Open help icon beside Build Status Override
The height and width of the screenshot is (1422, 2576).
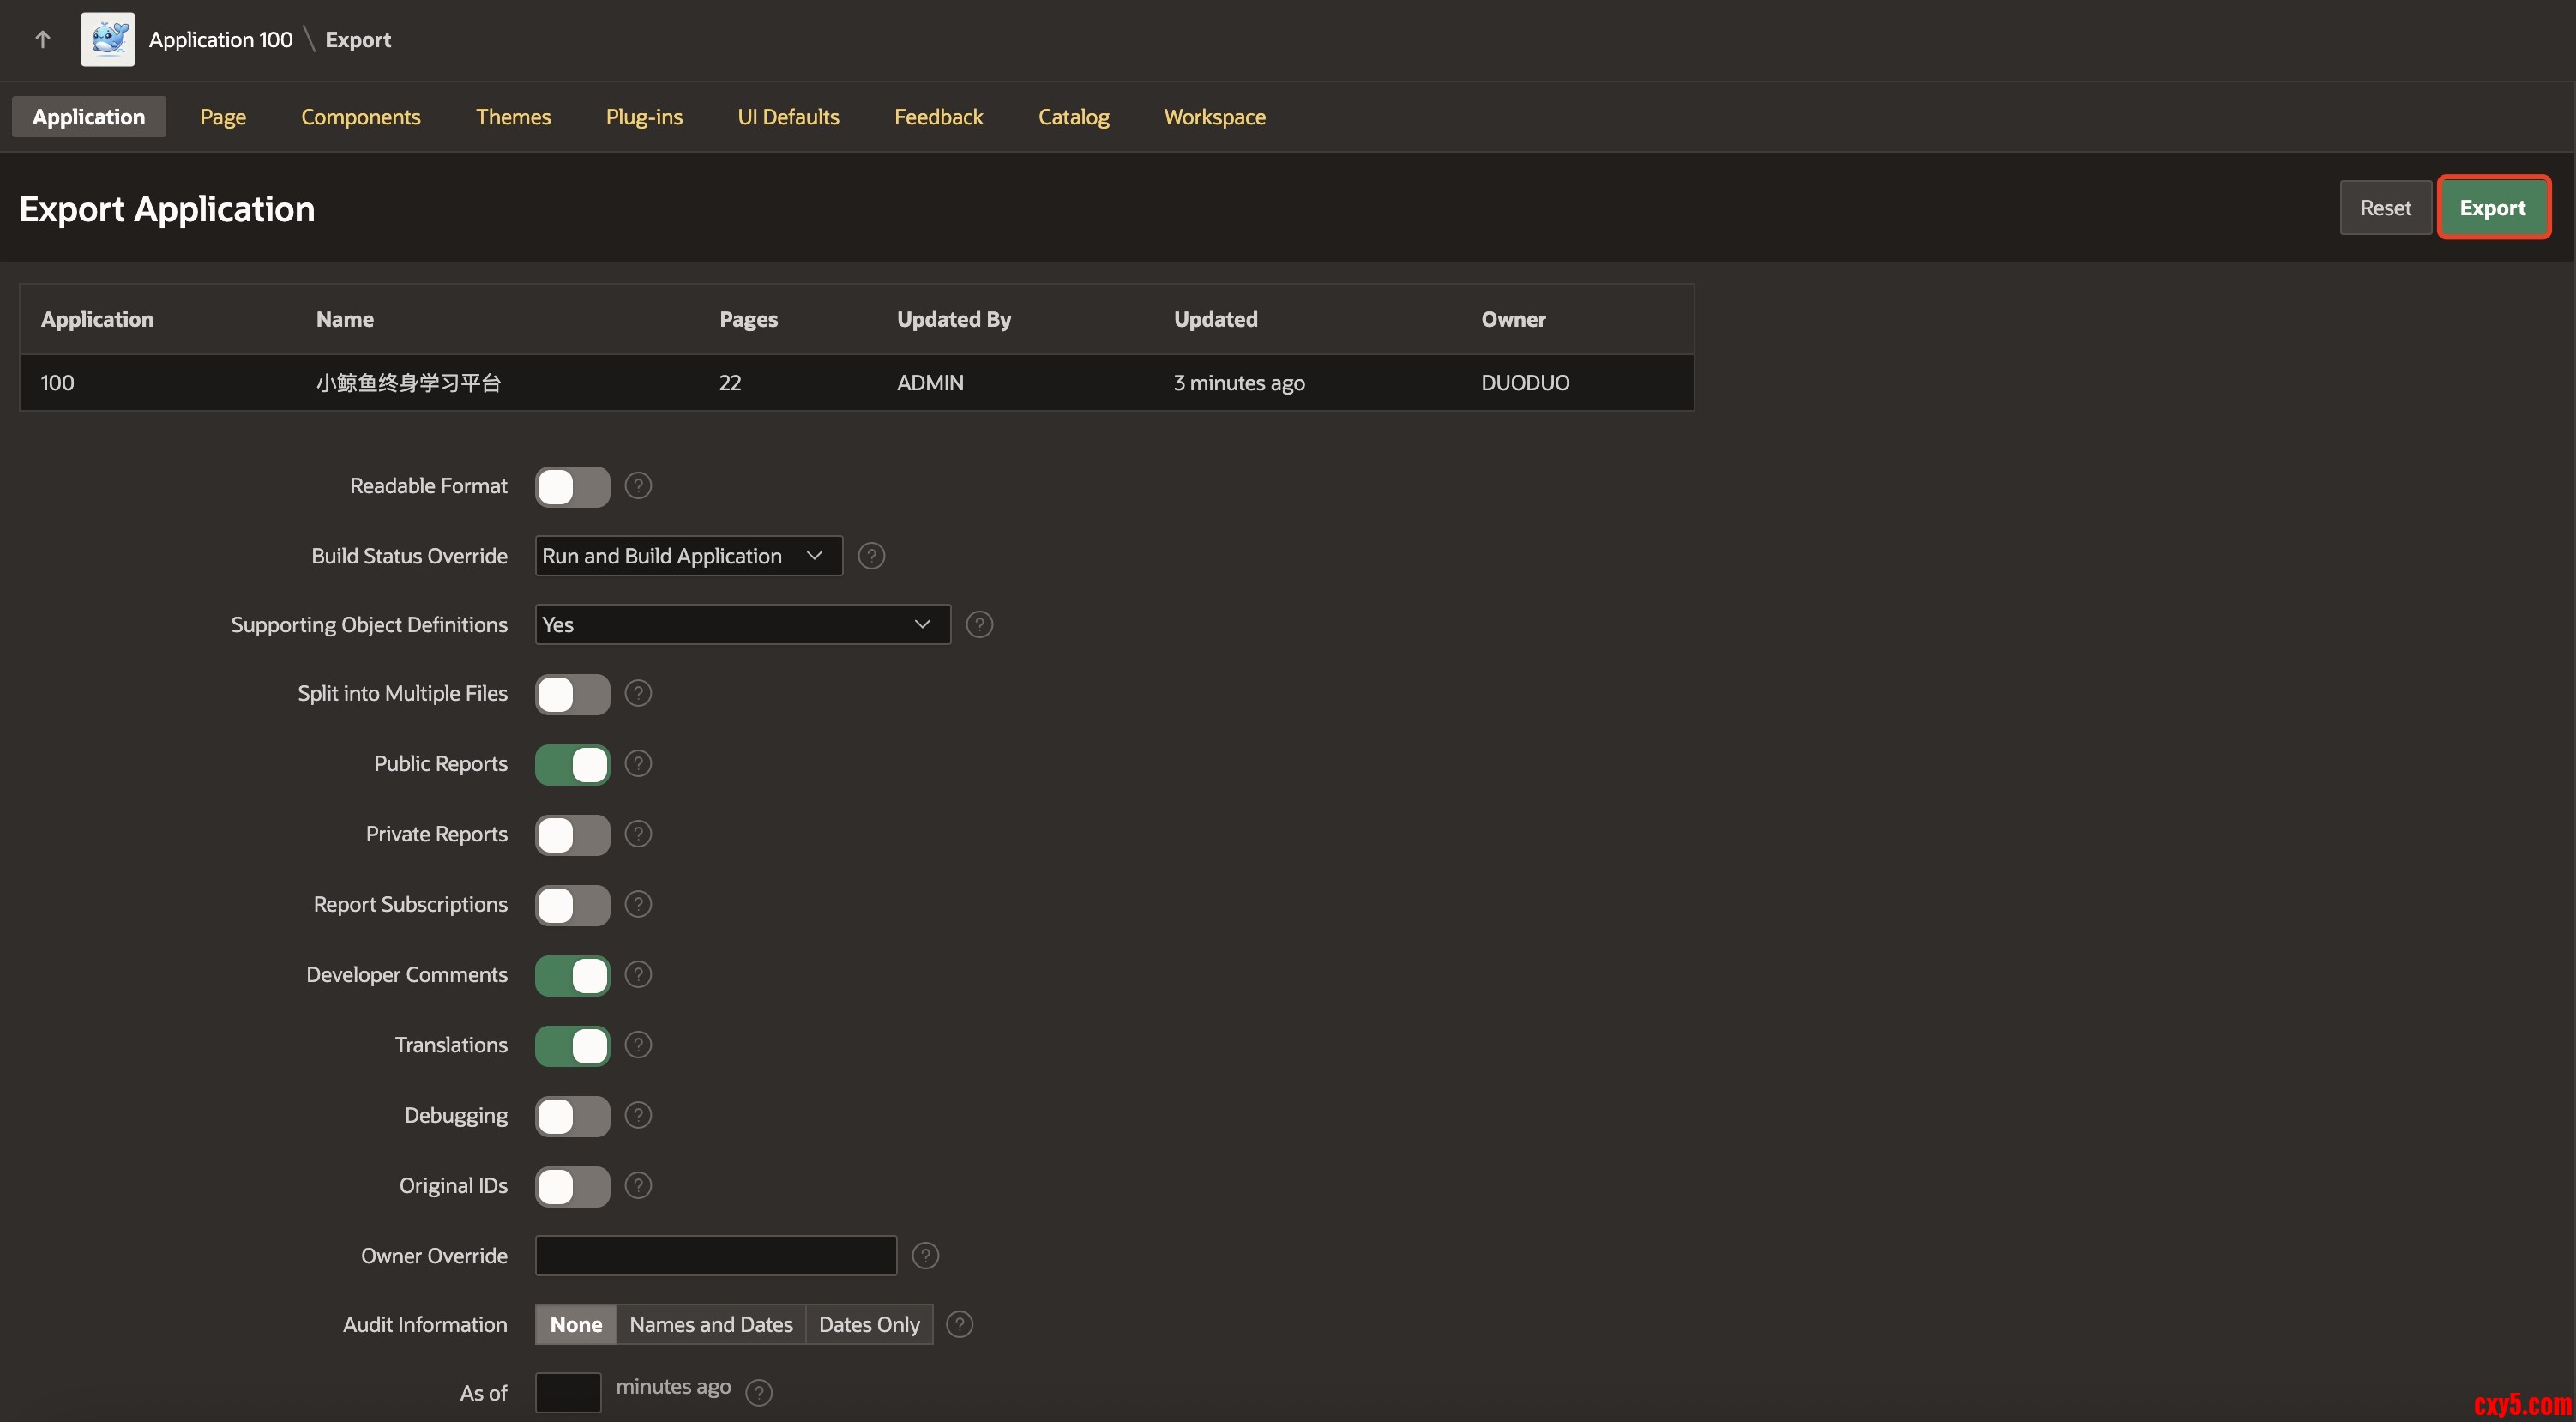[871, 556]
